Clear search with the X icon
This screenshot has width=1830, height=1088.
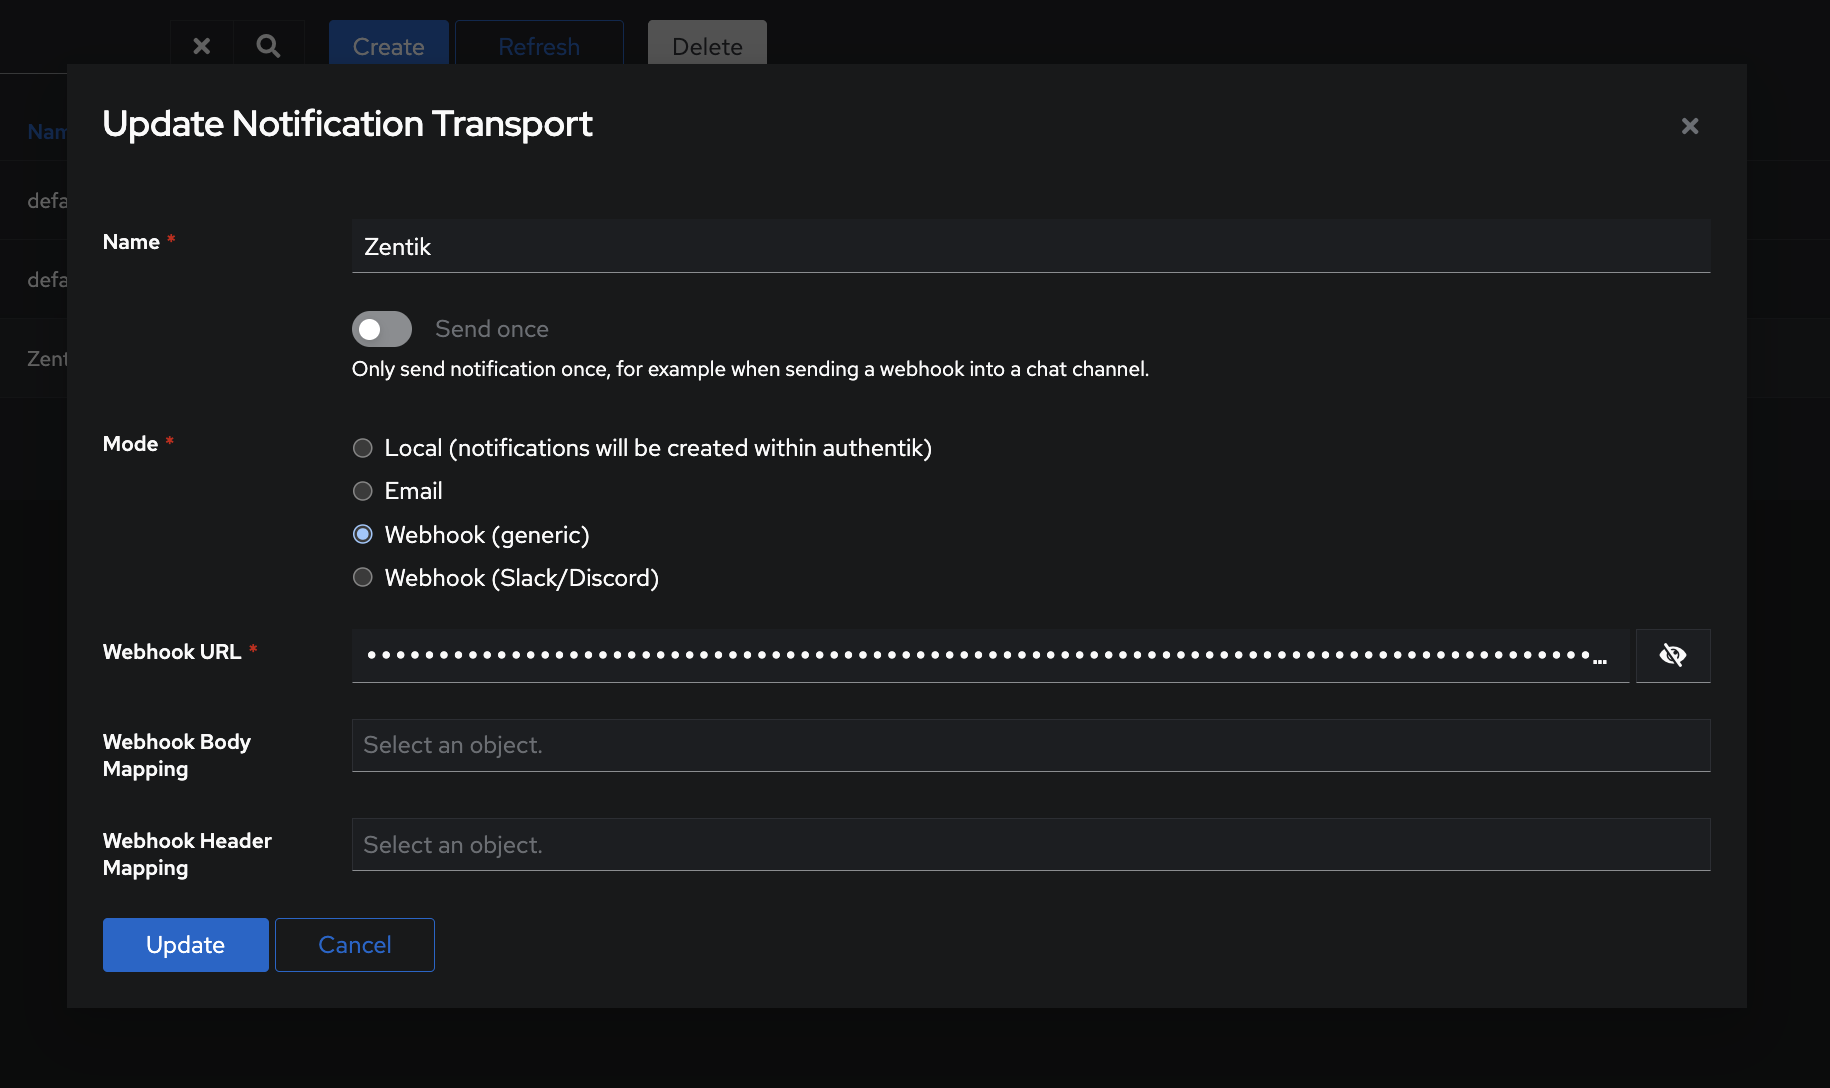[x=202, y=46]
